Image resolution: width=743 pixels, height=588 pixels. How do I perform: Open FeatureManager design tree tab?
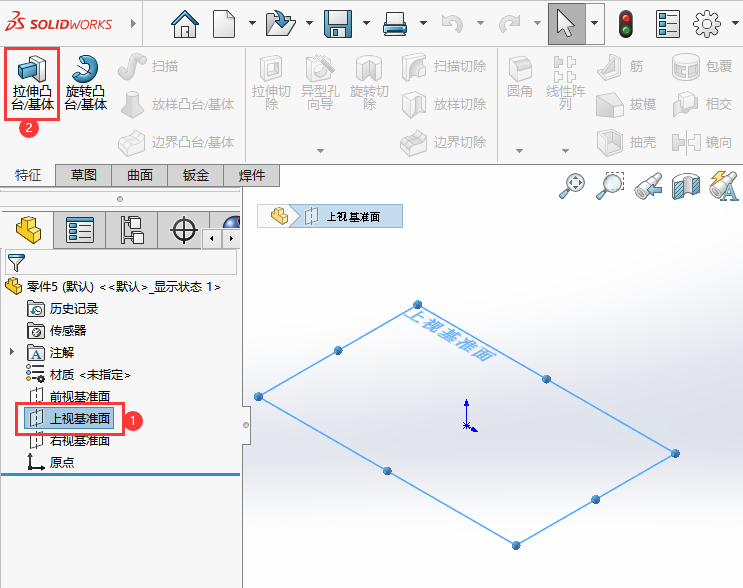pyautogui.click(x=28, y=230)
